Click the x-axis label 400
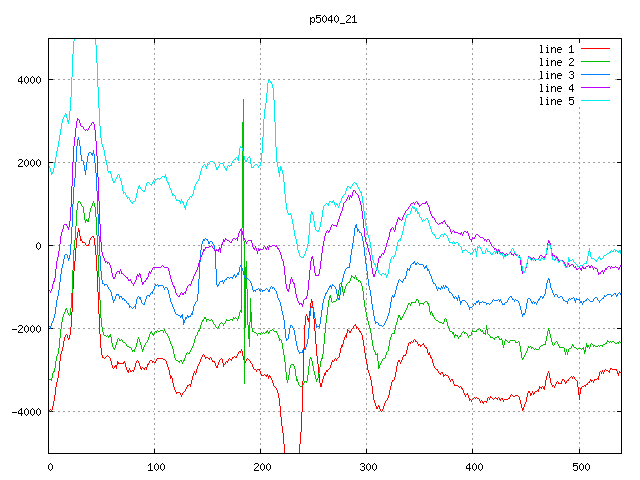The height and width of the screenshot is (480, 640). tap(474, 467)
